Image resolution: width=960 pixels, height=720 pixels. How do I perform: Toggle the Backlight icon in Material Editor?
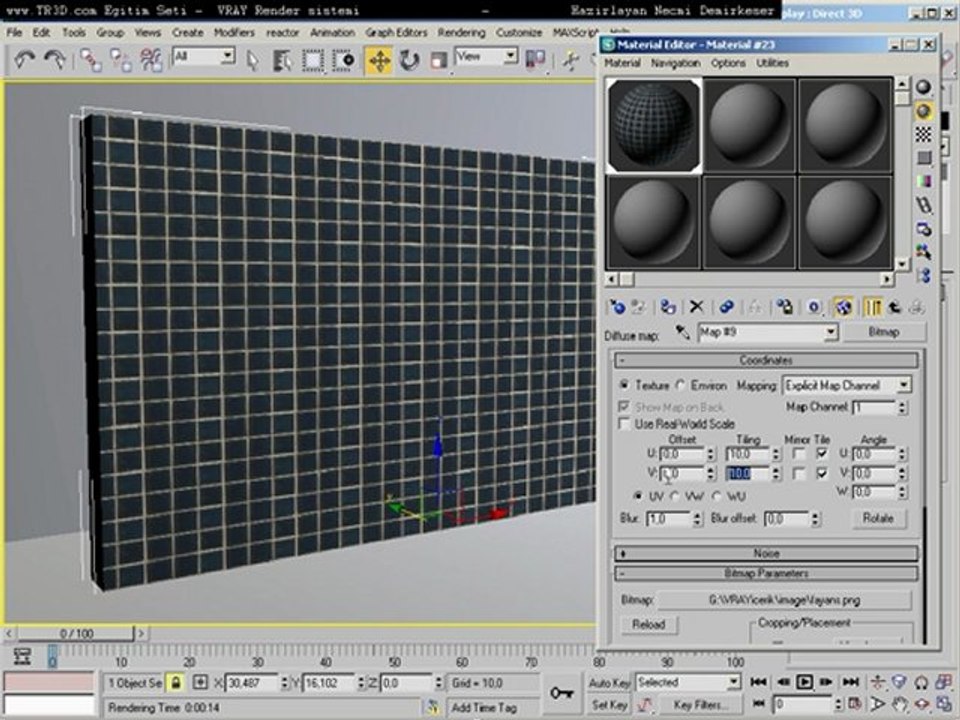923,111
